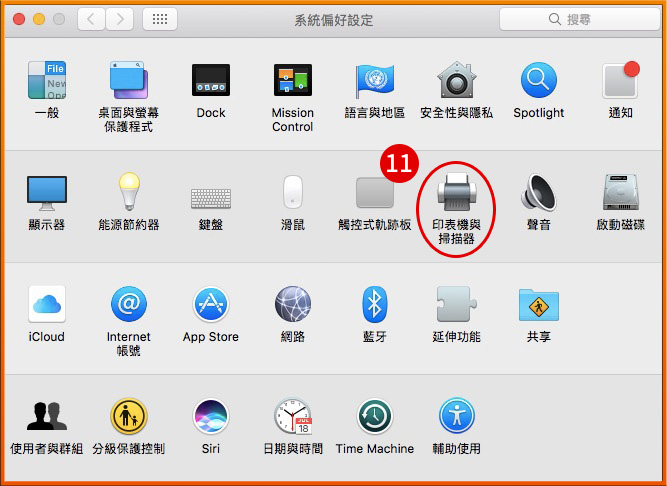The width and height of the screenshot is (667, 486).
Task: Open 延伸功能 extensions pane
Action: [456, 304]
